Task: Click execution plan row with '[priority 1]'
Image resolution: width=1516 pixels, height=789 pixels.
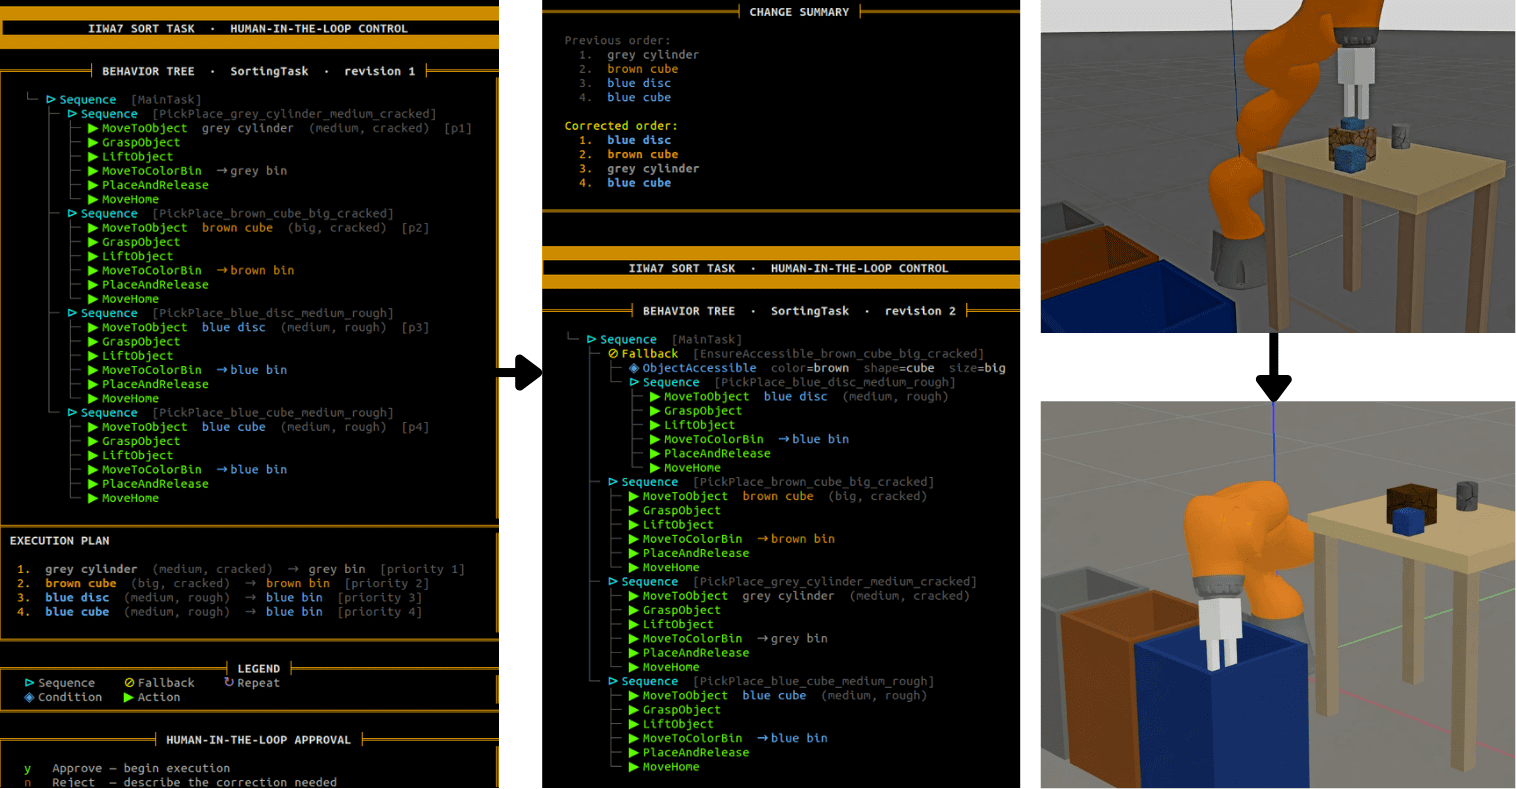Action: [241, 570]
